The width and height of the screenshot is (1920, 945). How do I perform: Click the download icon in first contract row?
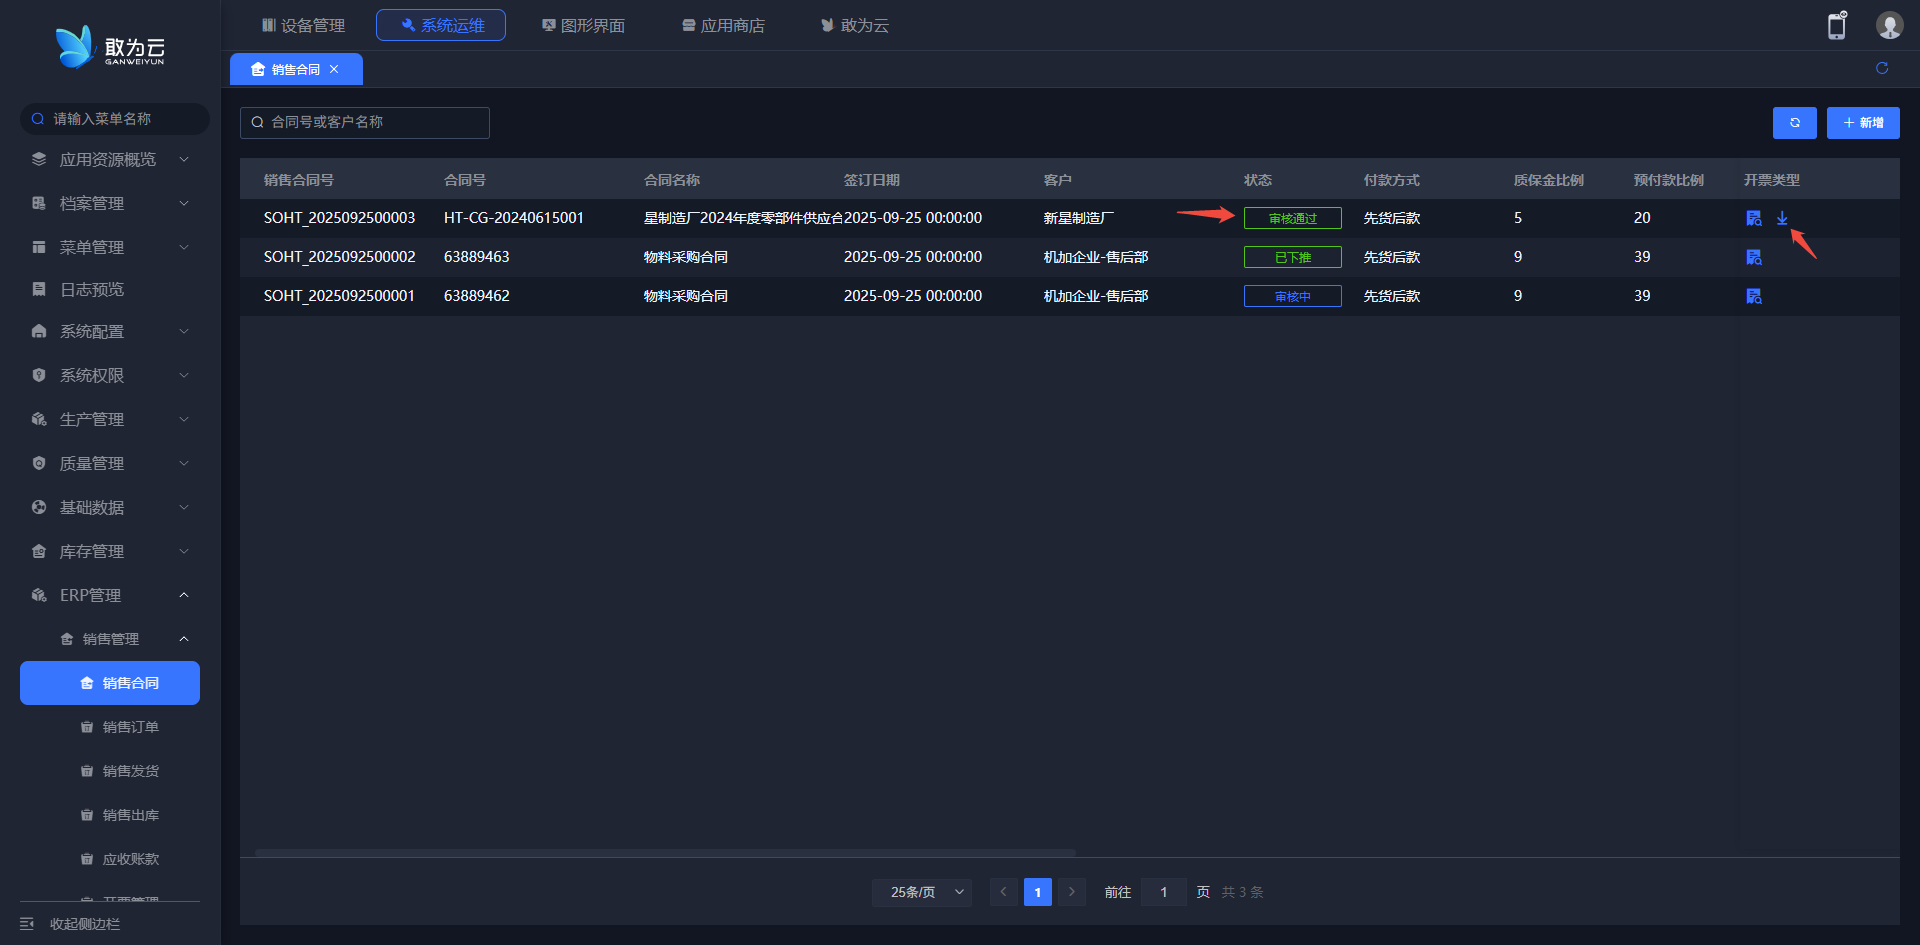coord(1782,218)
